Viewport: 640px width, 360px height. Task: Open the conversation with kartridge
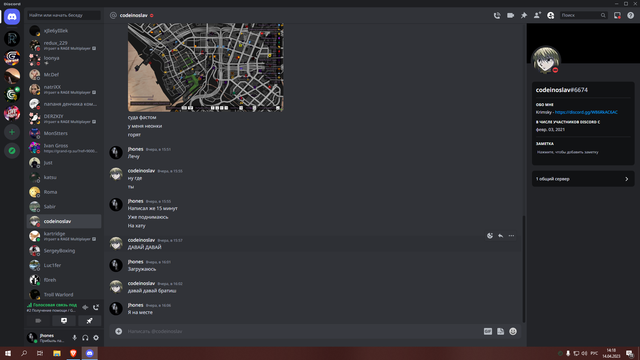[64, 236]
